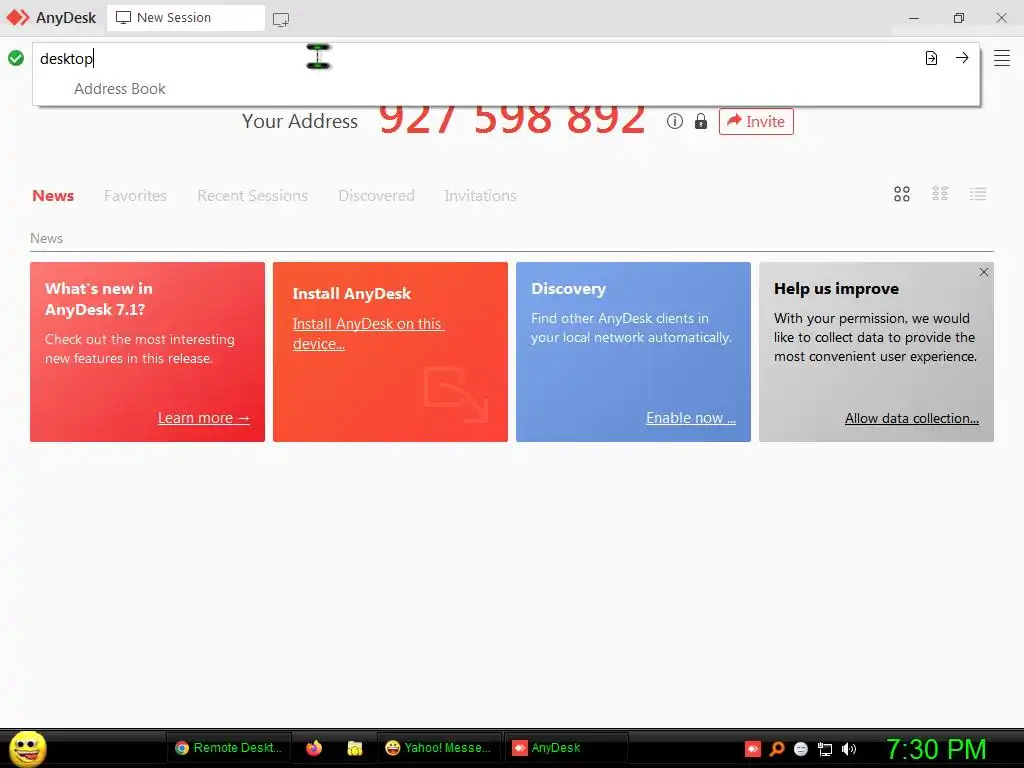
Task: Open the hamburger main menu
Action: pos(1002,58)
